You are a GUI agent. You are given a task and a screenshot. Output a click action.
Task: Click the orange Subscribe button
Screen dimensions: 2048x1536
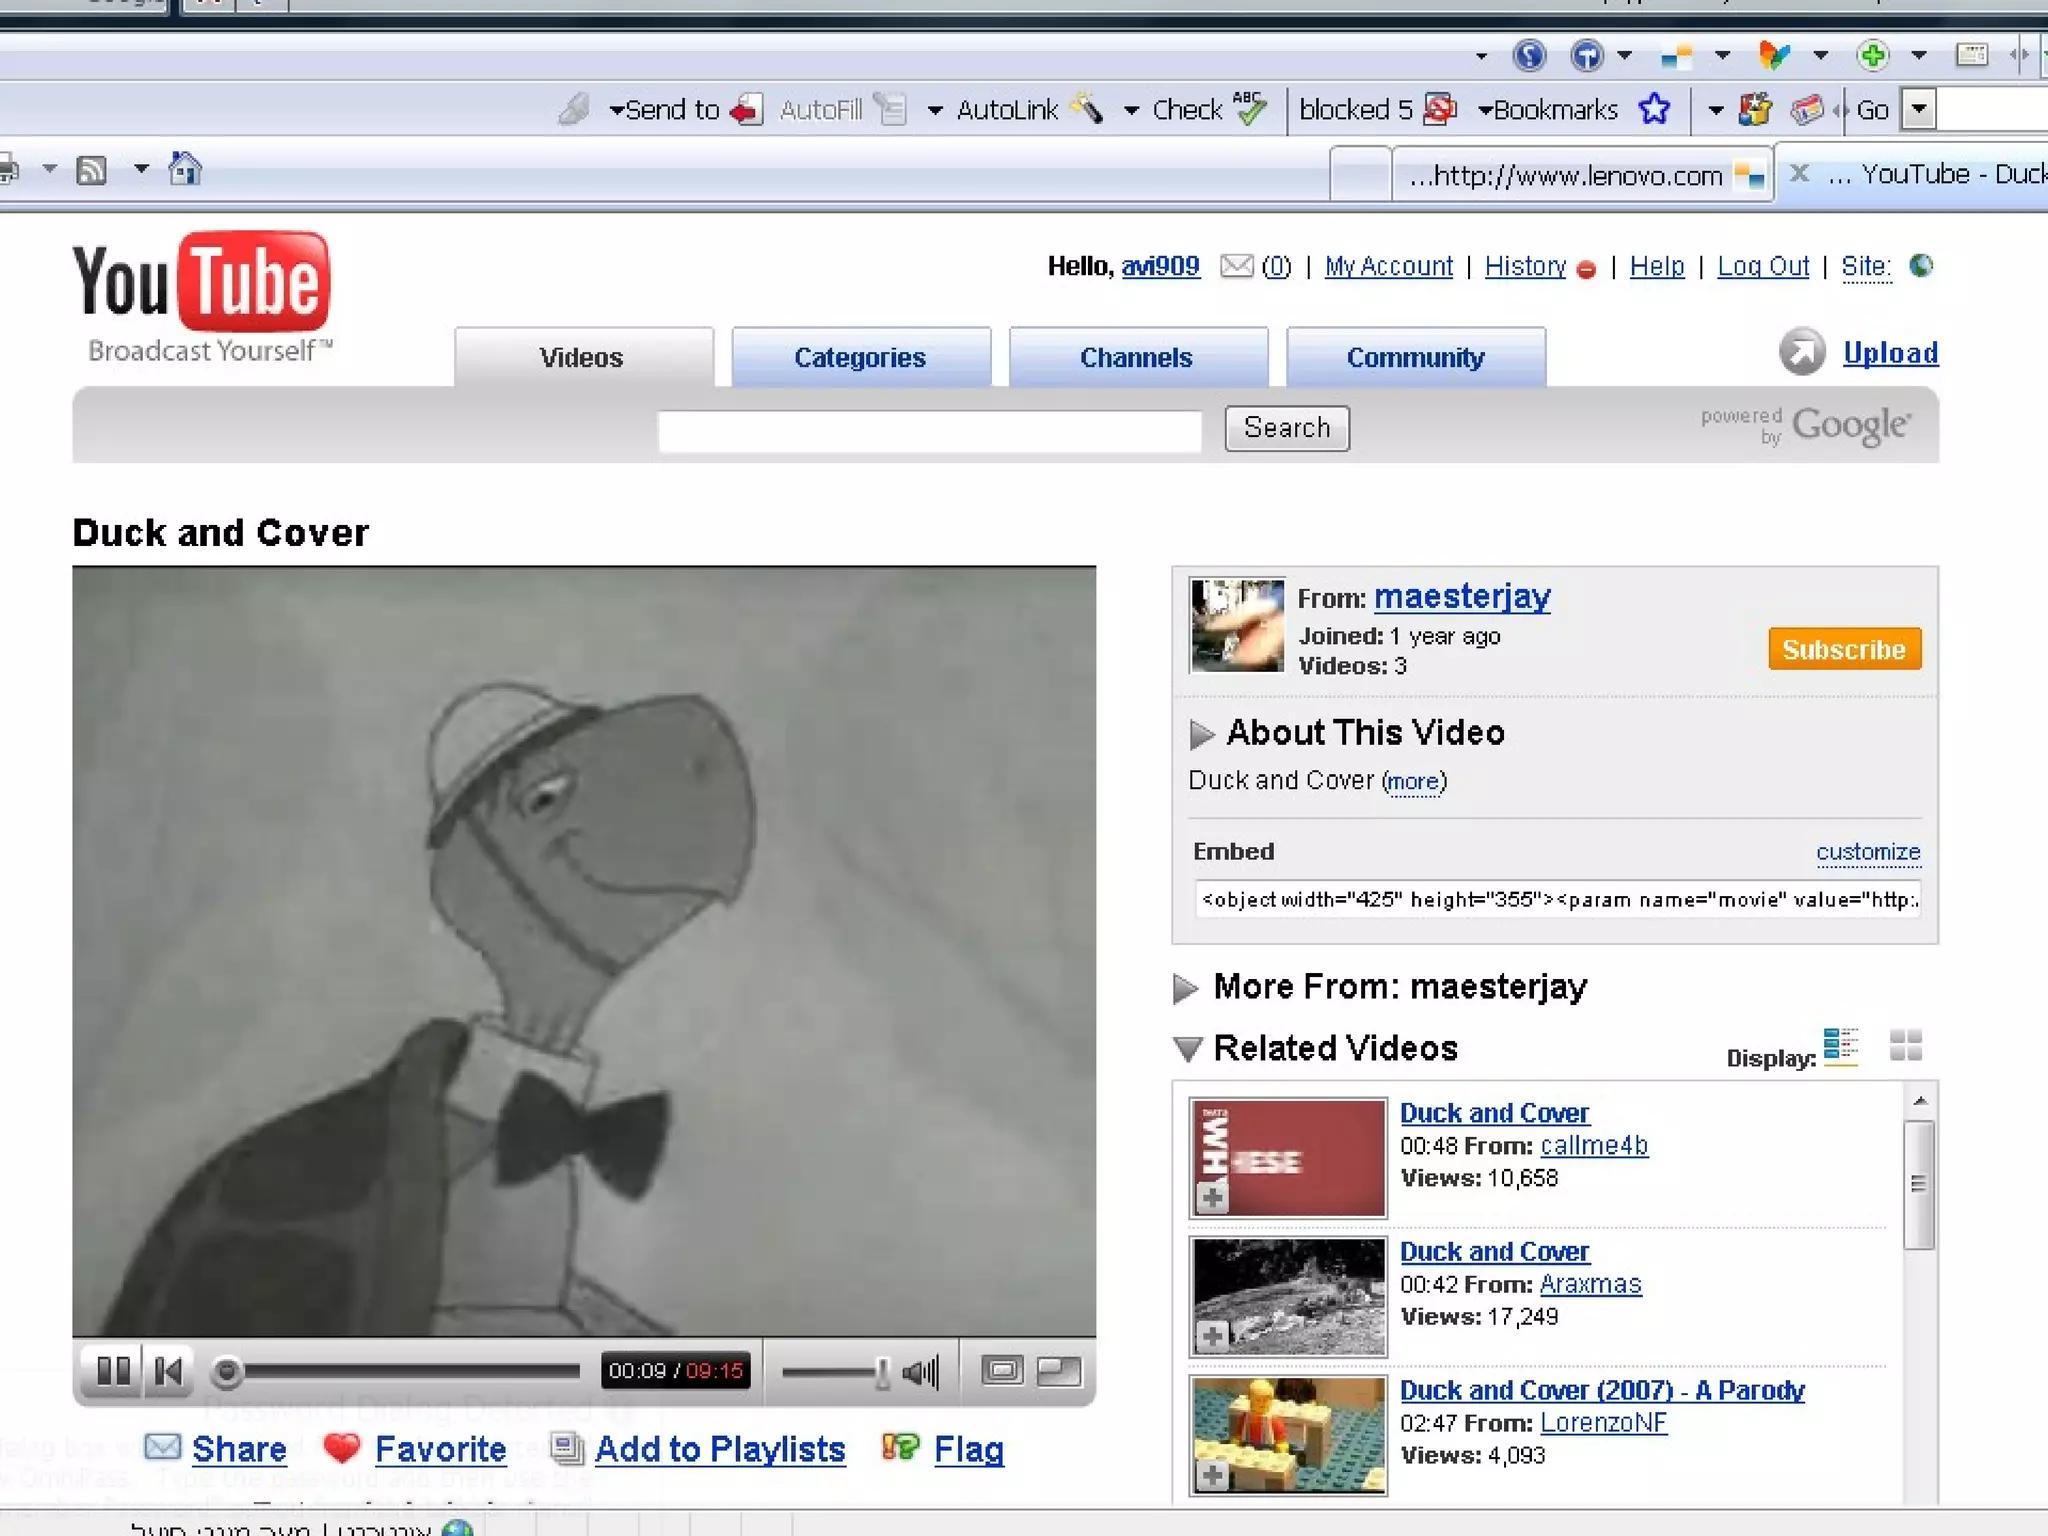point(1844,649)
